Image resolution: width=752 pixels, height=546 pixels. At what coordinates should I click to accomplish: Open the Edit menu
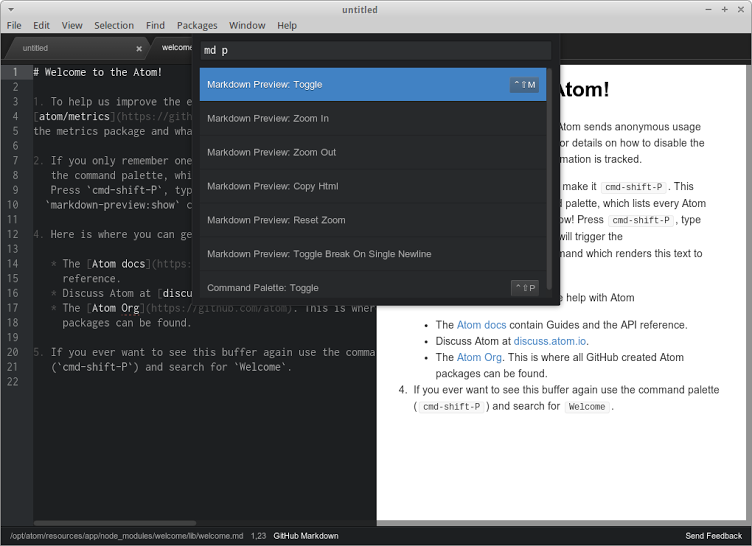(x=41, y=25)
